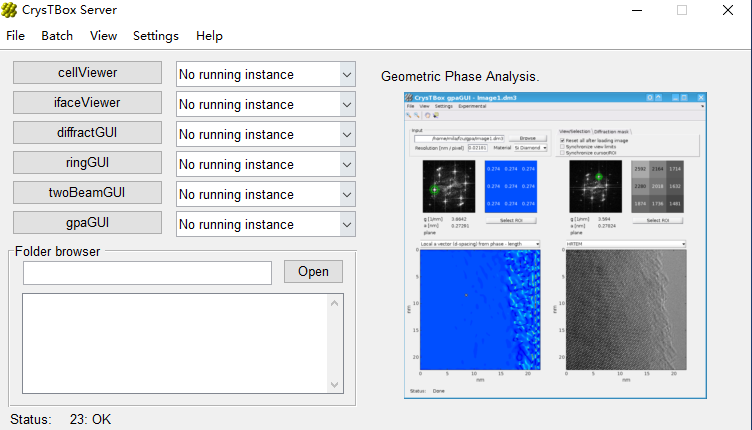
Task: Launch the gpaGUI tool
Action: [x=87, y=223]
